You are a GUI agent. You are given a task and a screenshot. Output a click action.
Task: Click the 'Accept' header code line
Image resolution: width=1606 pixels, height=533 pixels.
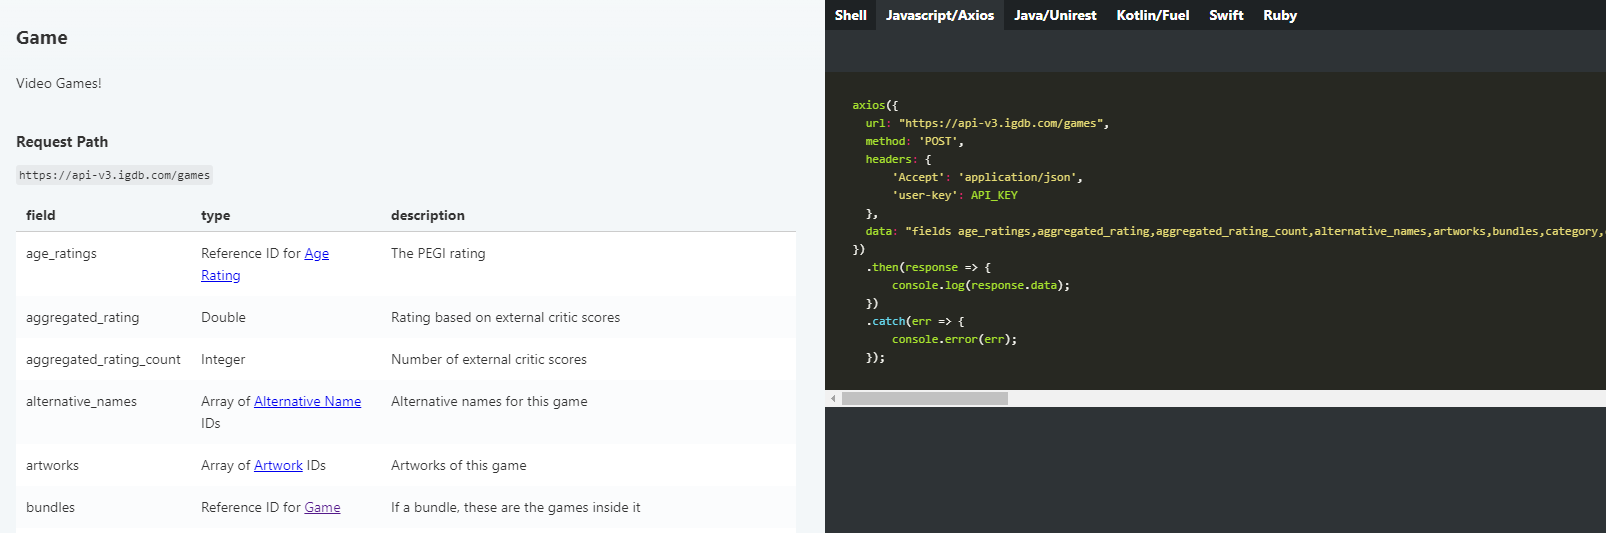click(987, 177)
